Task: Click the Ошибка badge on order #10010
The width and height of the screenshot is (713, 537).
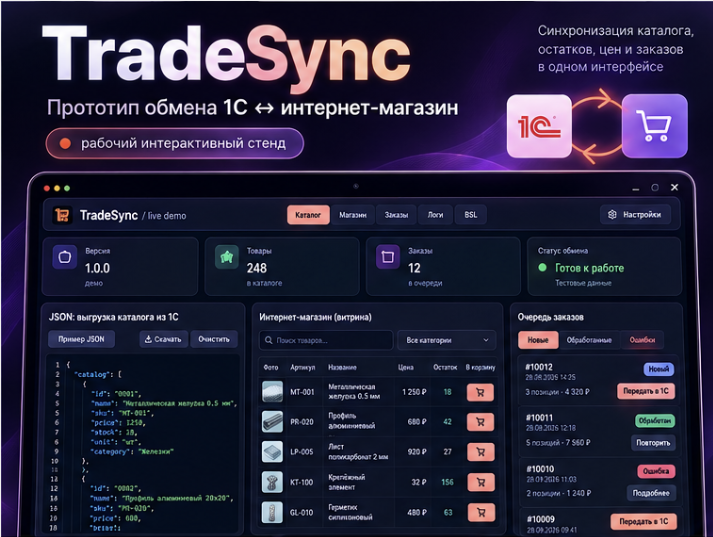Action: [x=656, y=471]
